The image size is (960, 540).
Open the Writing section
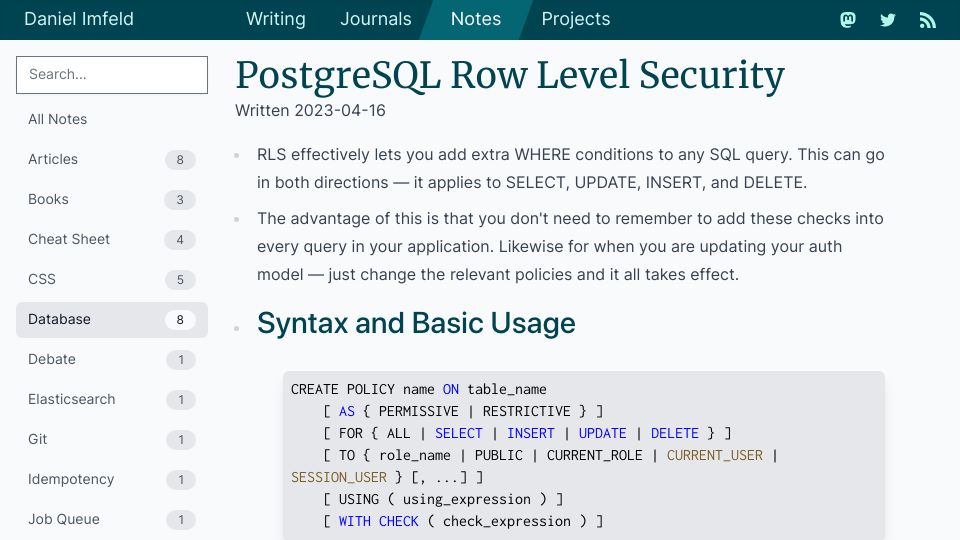[x=276, y=19]
